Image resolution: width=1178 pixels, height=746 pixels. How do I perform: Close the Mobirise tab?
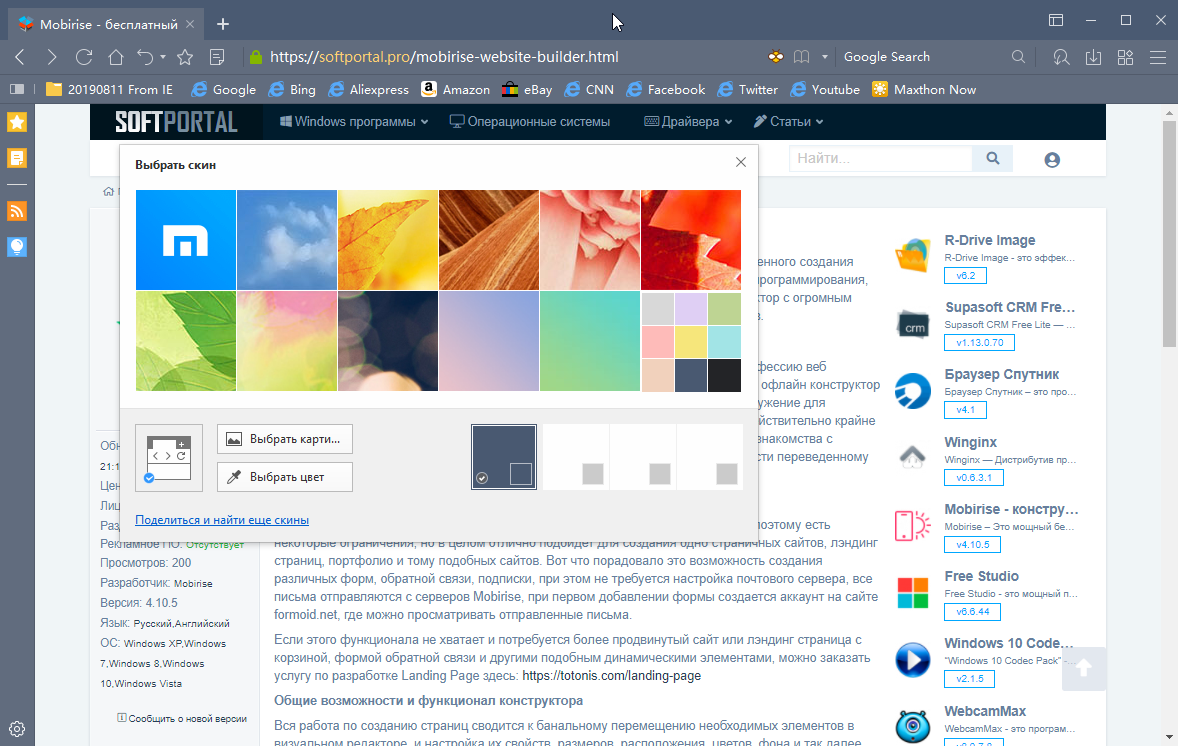(x=190, y=24)
